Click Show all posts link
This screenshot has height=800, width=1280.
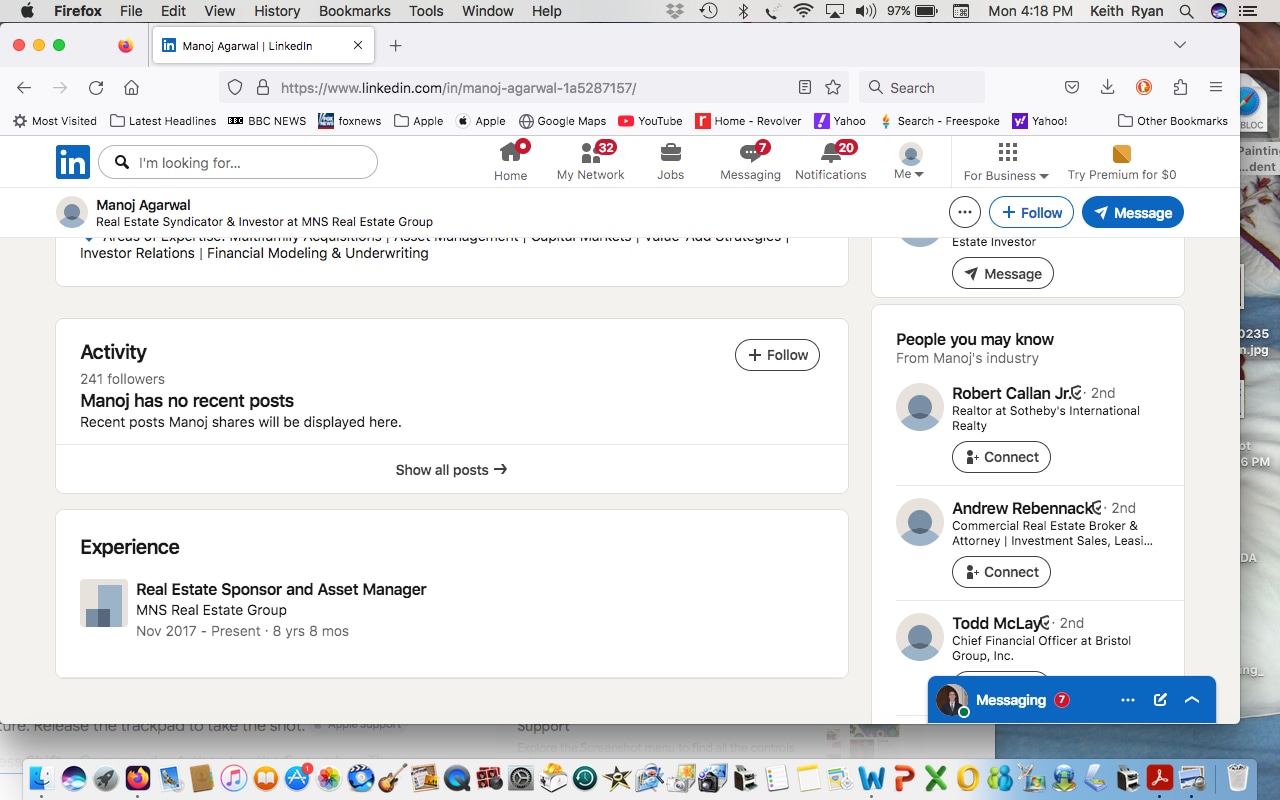(x=451, y=469)
